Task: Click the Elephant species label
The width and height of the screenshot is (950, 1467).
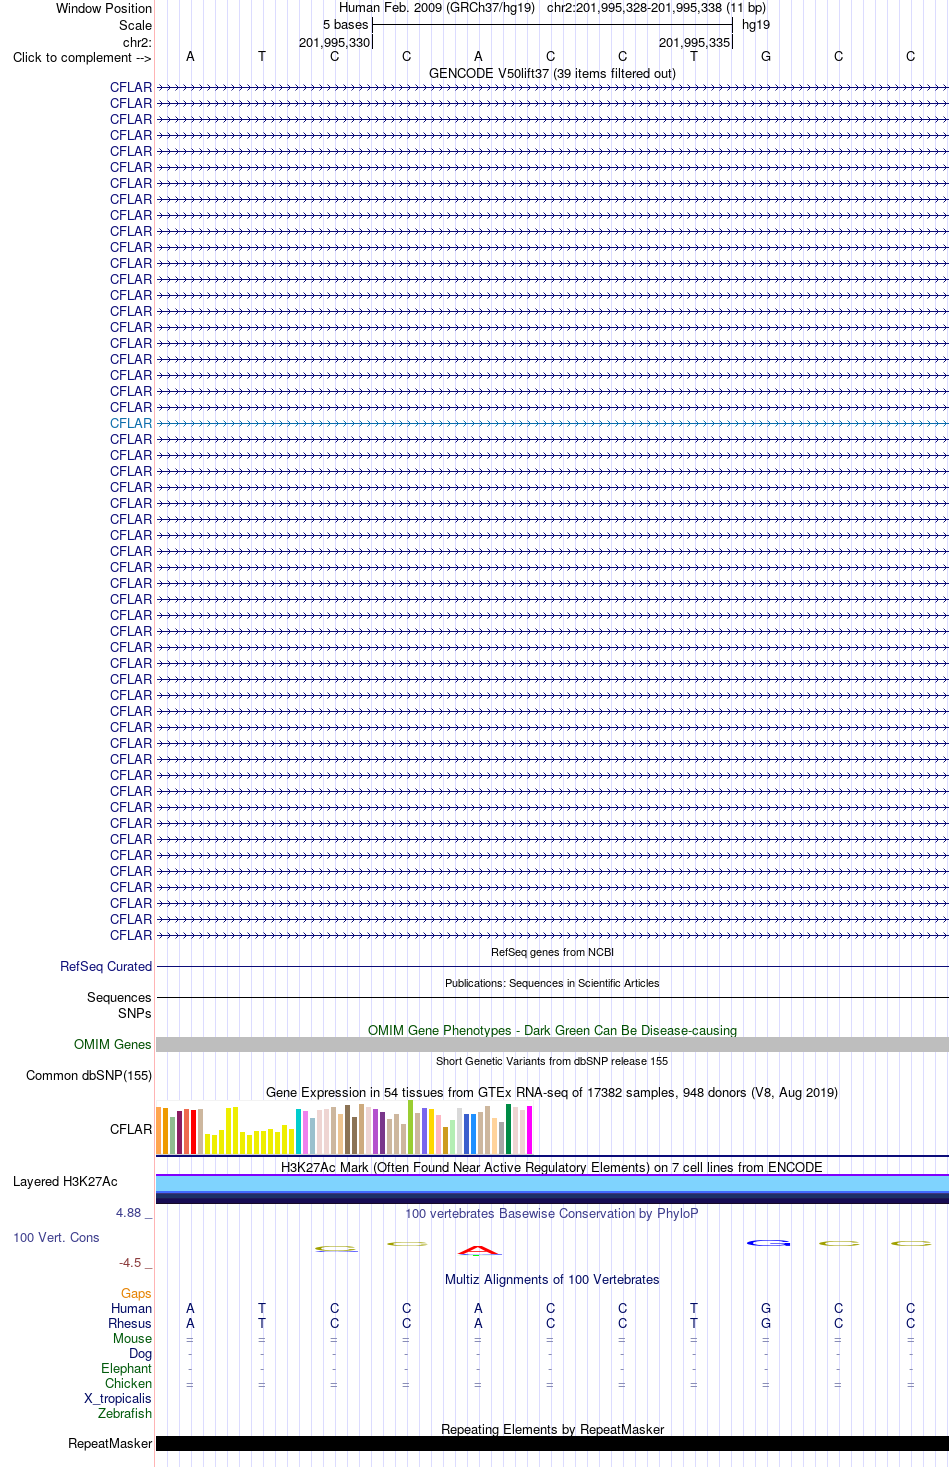Action: 127,1368
